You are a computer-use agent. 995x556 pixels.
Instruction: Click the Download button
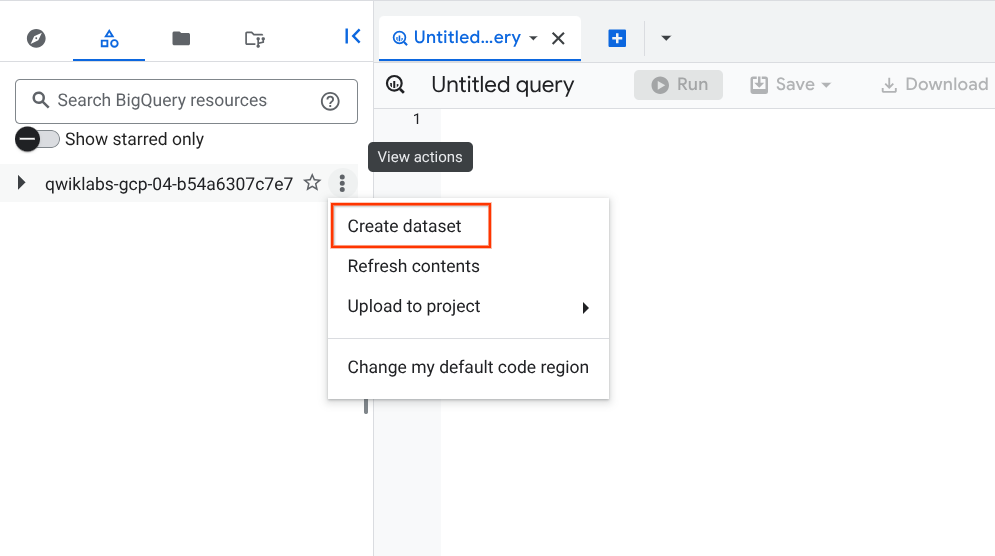[x=934, y=84]
